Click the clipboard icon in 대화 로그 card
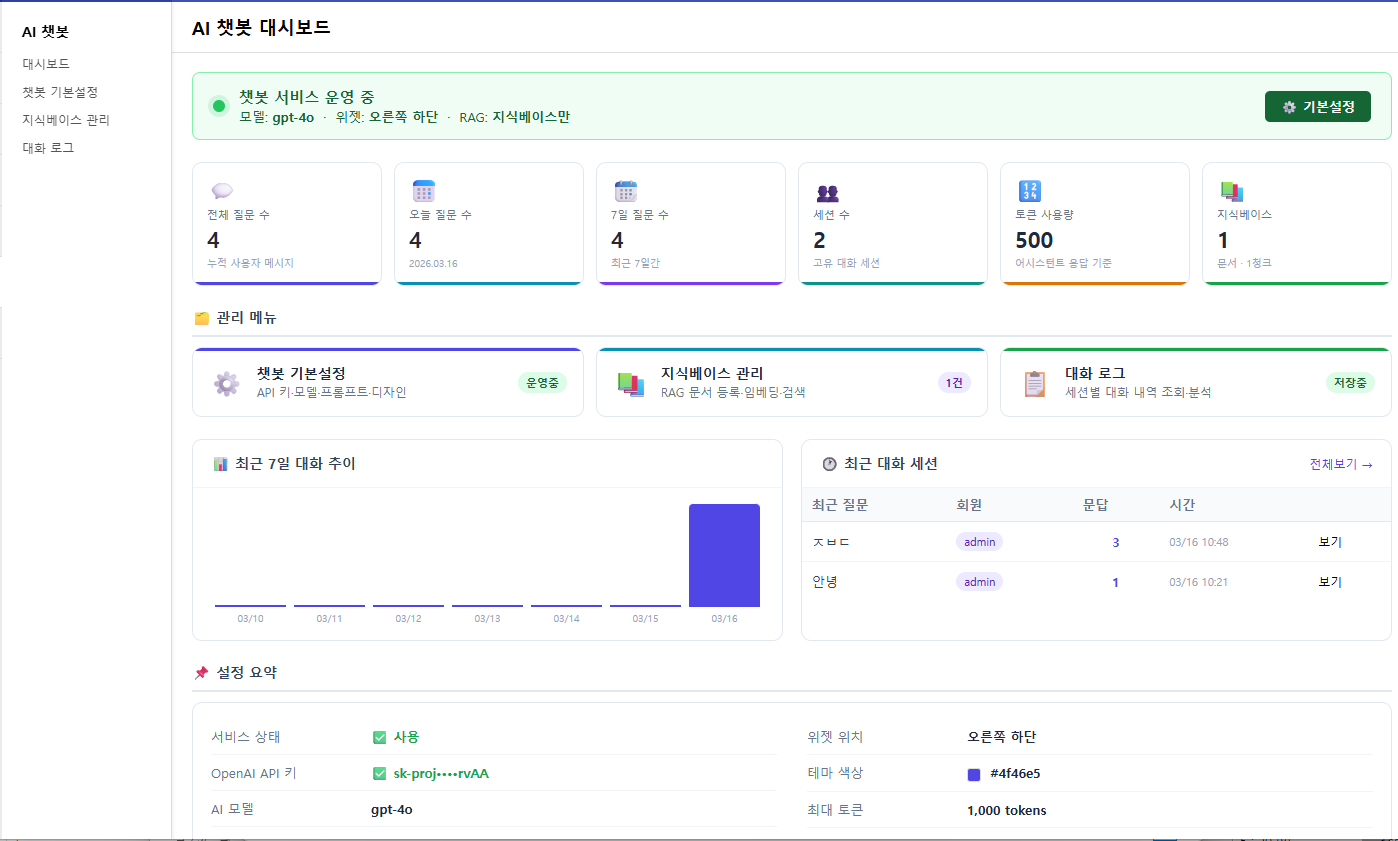1398x841 pixels. click(1035, 384)
